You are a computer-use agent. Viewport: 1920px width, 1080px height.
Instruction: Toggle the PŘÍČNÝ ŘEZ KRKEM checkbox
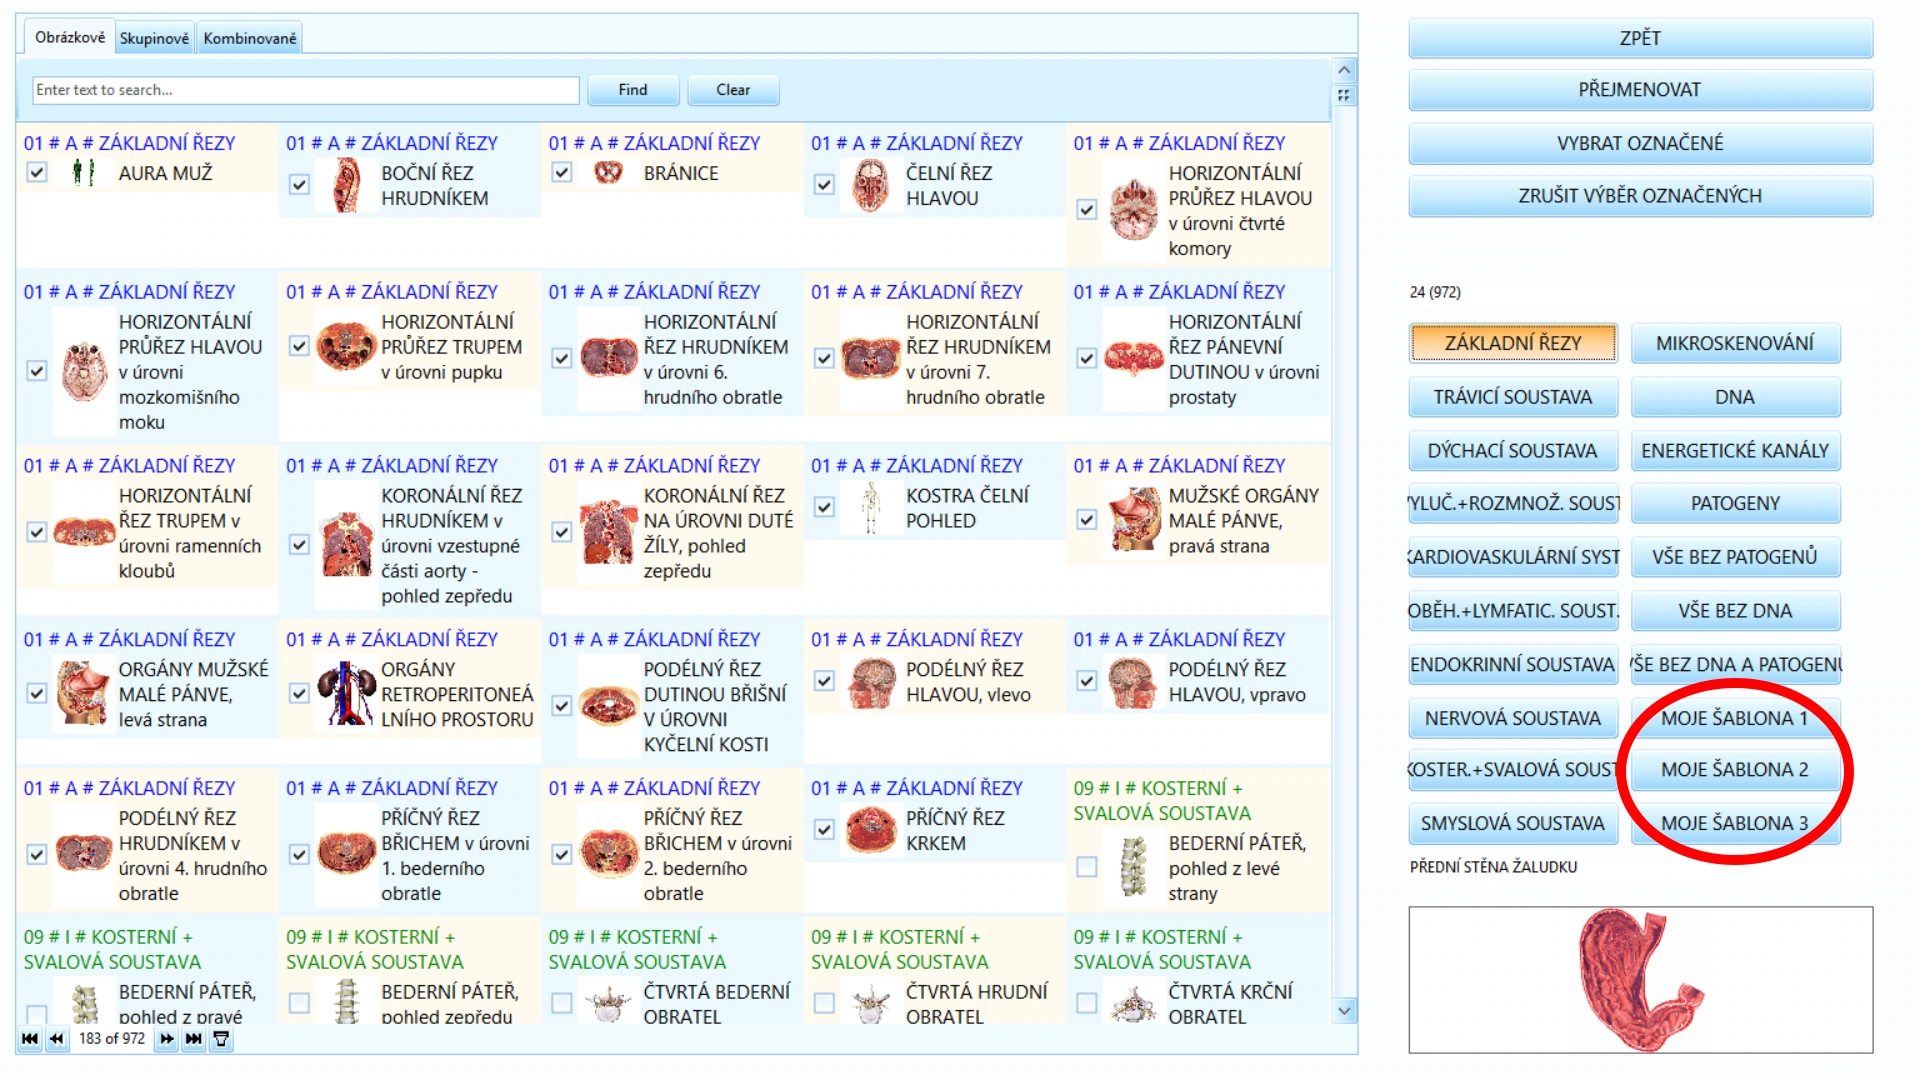click(x=824, y=830)
